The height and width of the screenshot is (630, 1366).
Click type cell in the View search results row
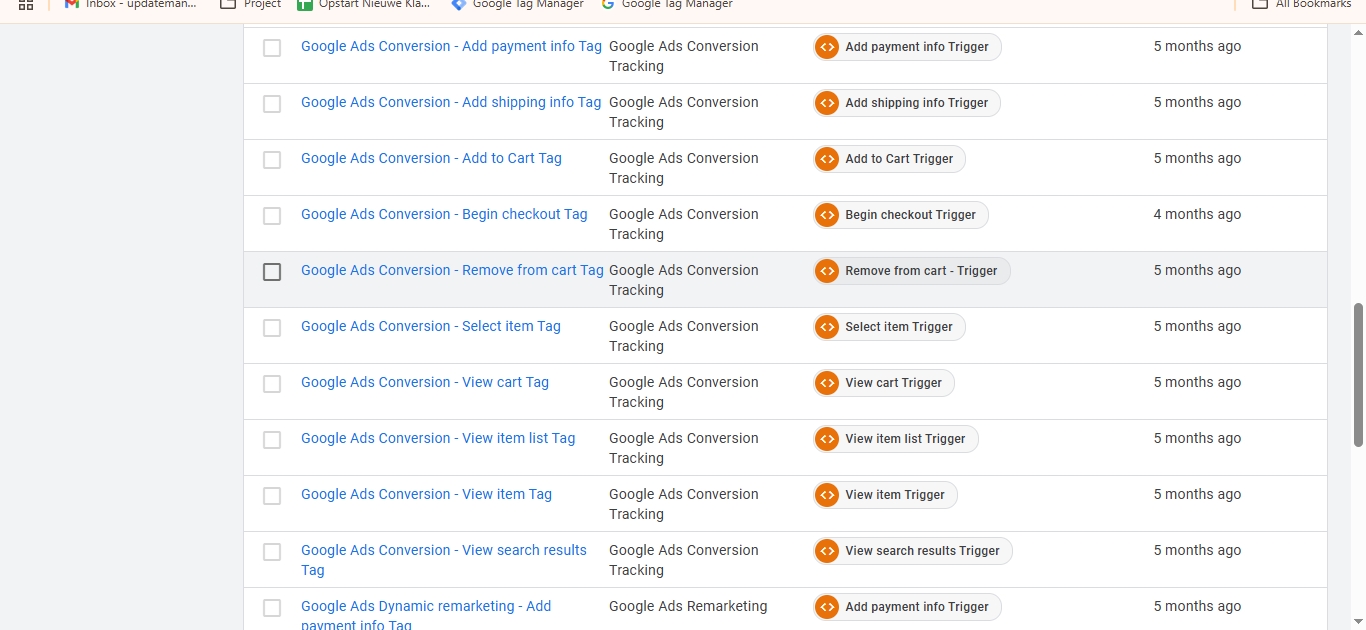click(x=684, y=560)
